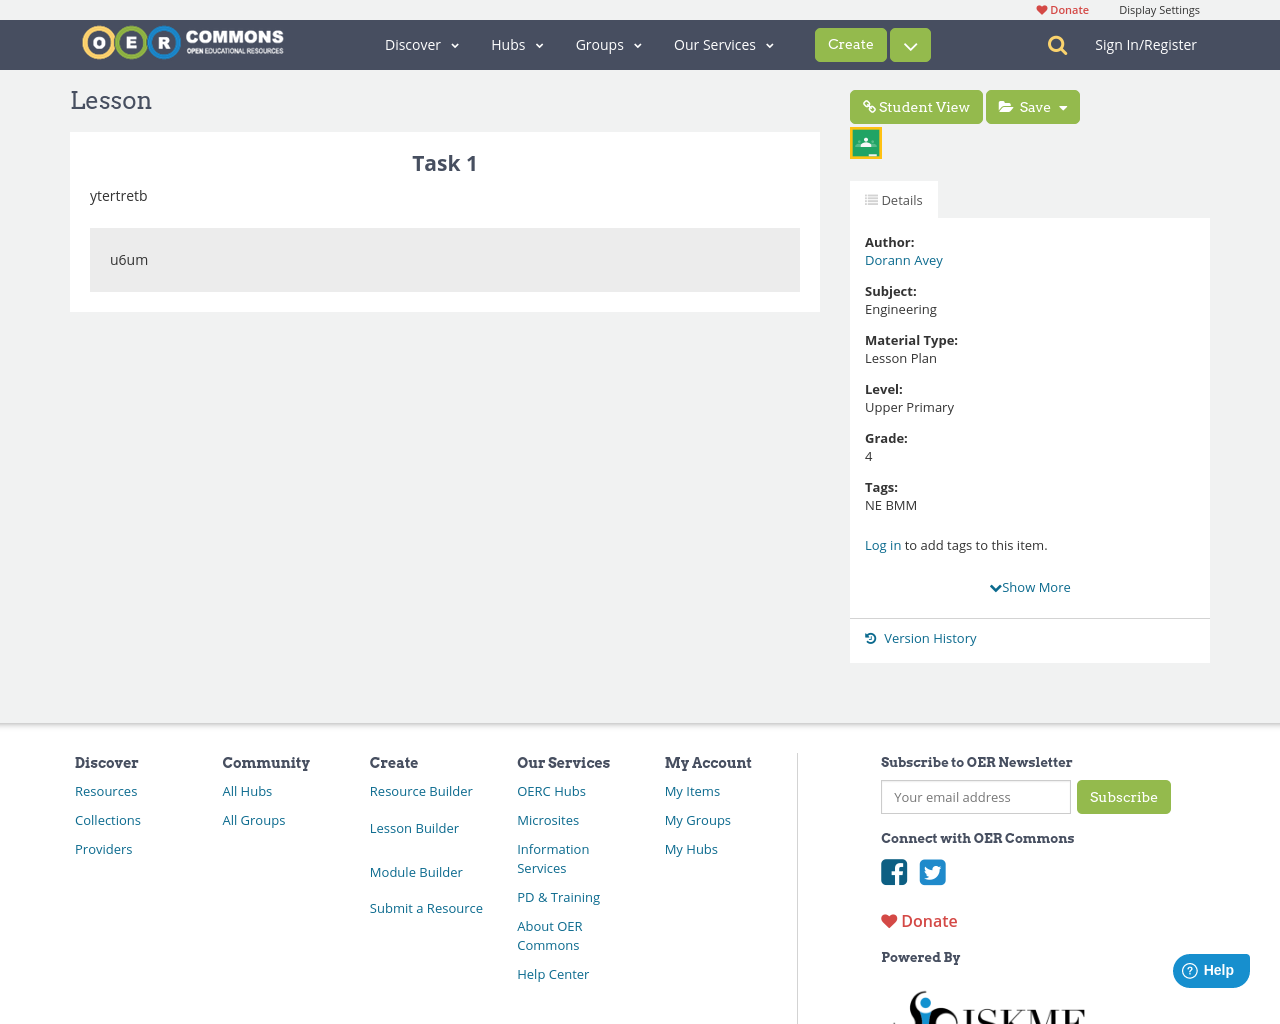Click the Twitter icon in the footer
This screenshot has height=1024, width=1280.
click(x=932, y=871)
